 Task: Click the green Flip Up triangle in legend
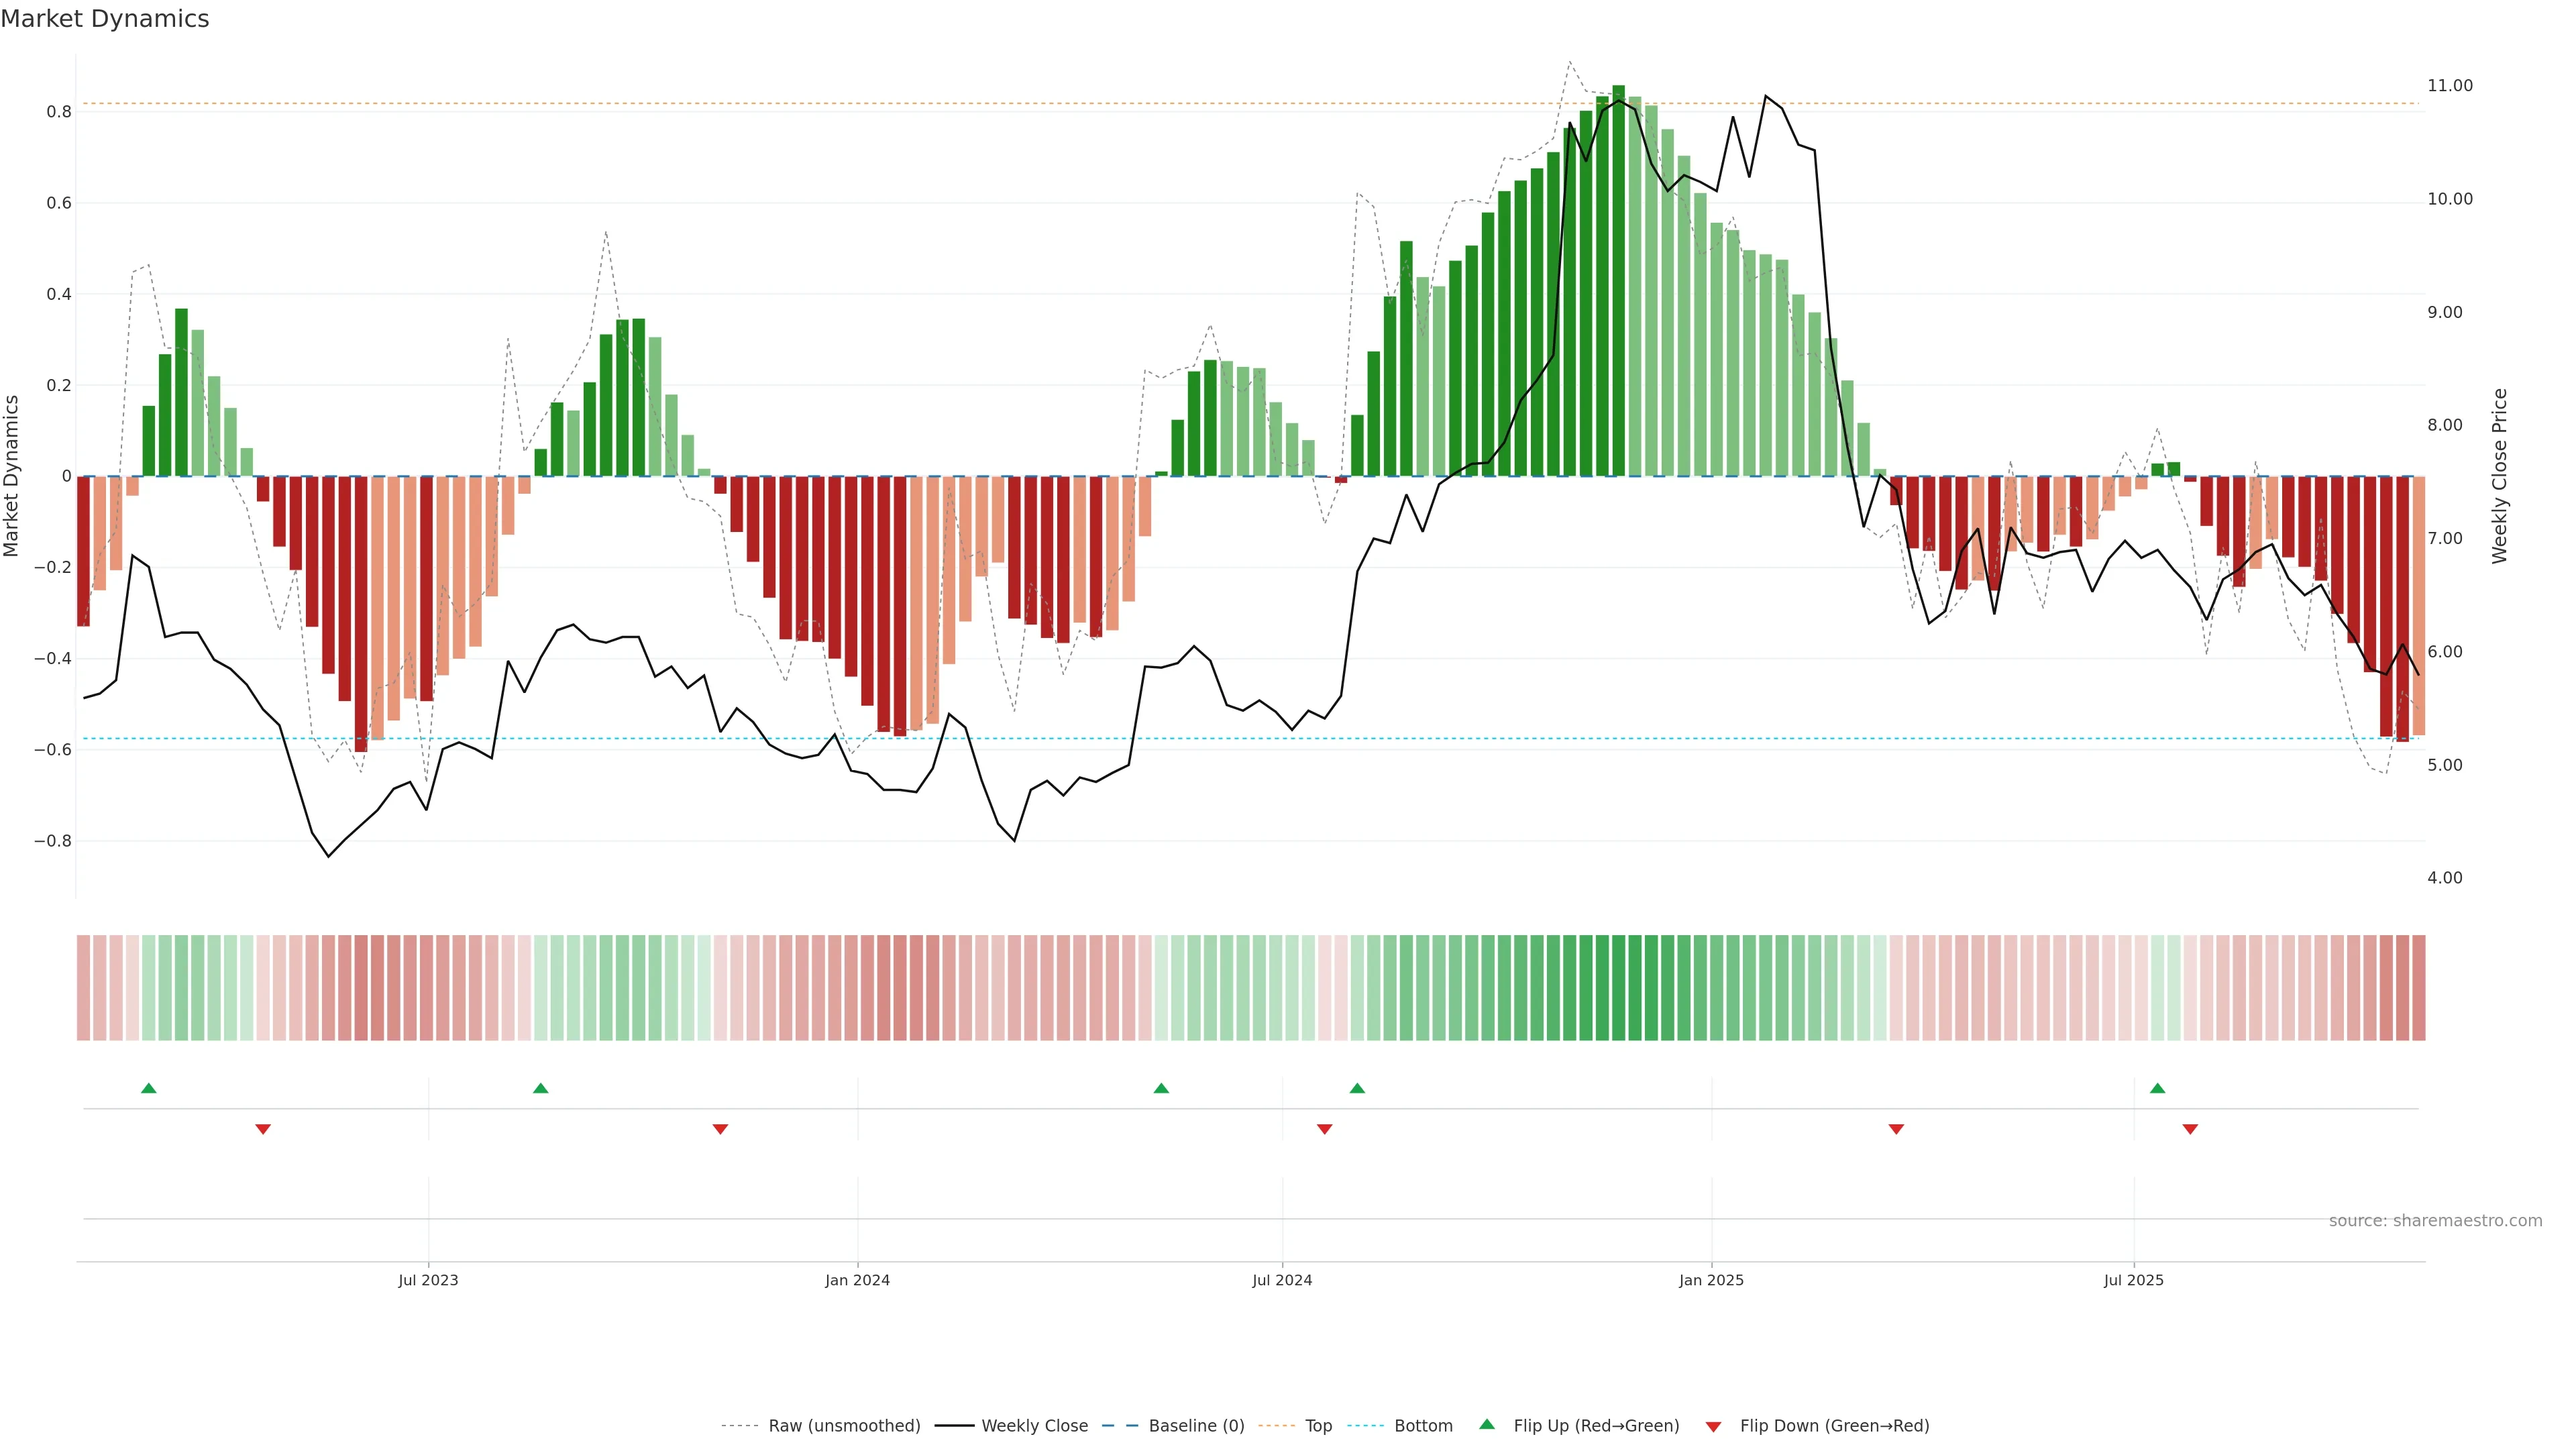click(x=1487, y=1424)
